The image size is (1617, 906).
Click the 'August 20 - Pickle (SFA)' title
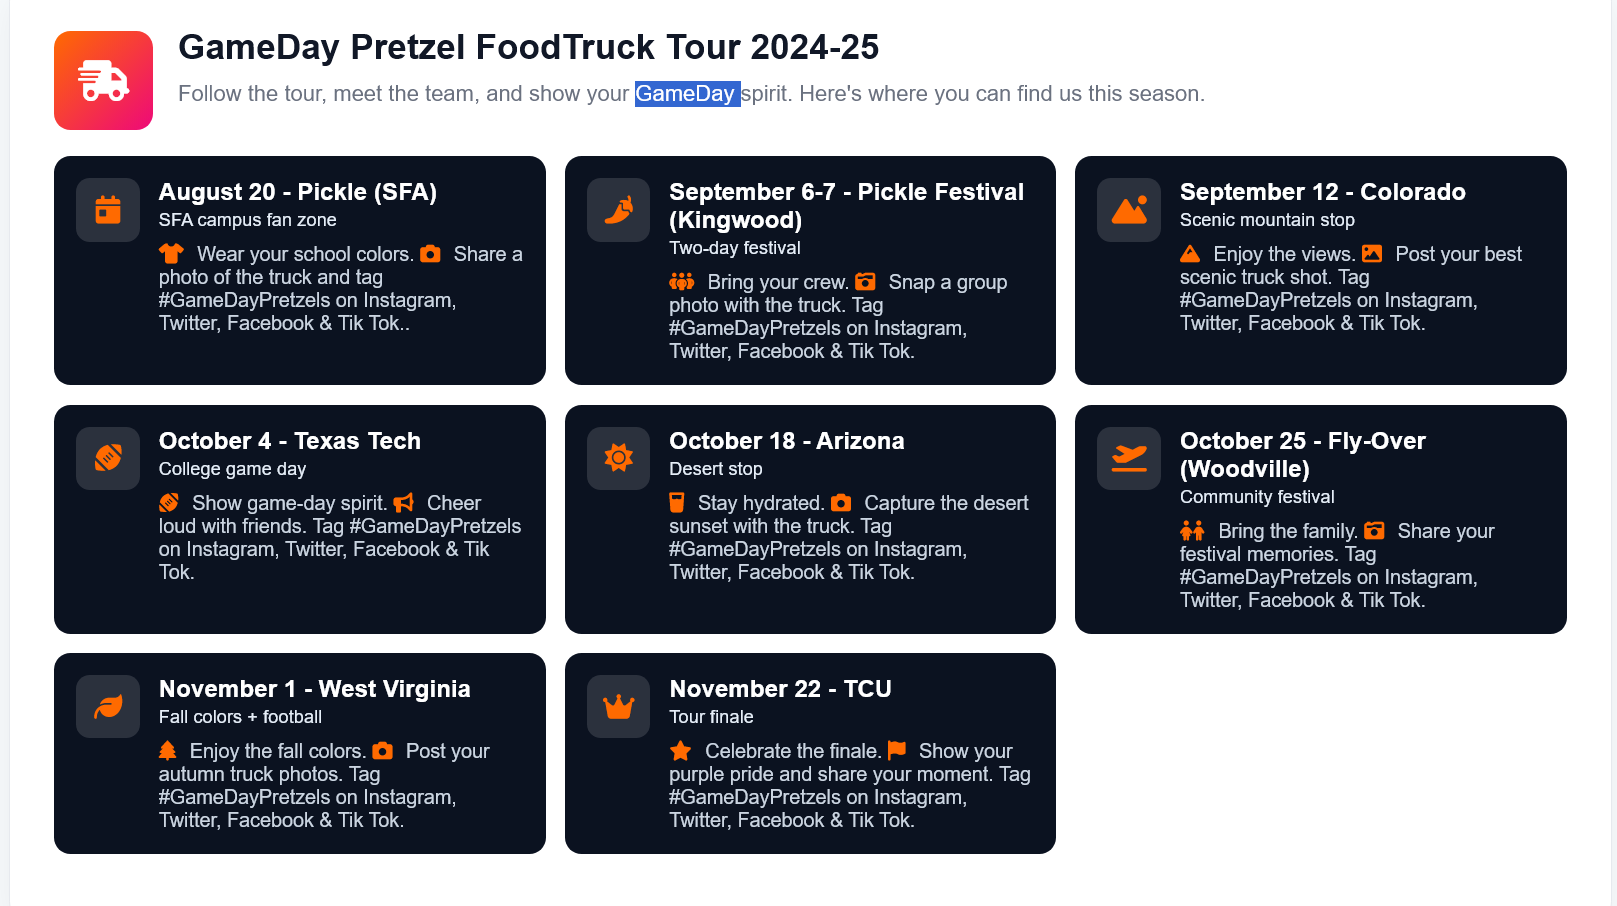tap(297, 192)
